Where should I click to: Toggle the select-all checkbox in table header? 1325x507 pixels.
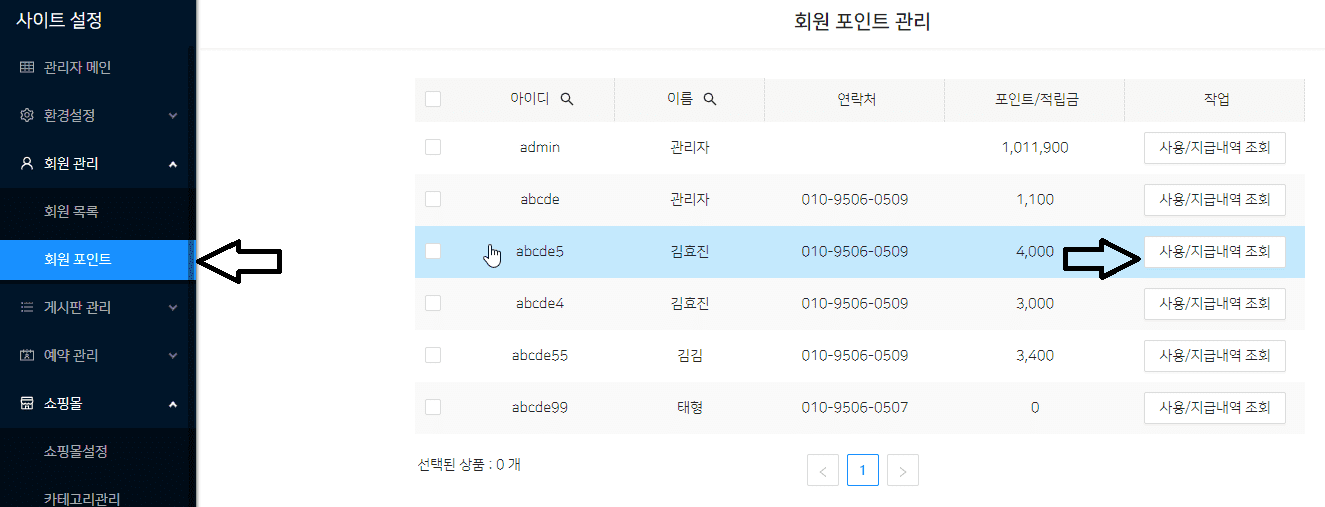coord(433,99)
